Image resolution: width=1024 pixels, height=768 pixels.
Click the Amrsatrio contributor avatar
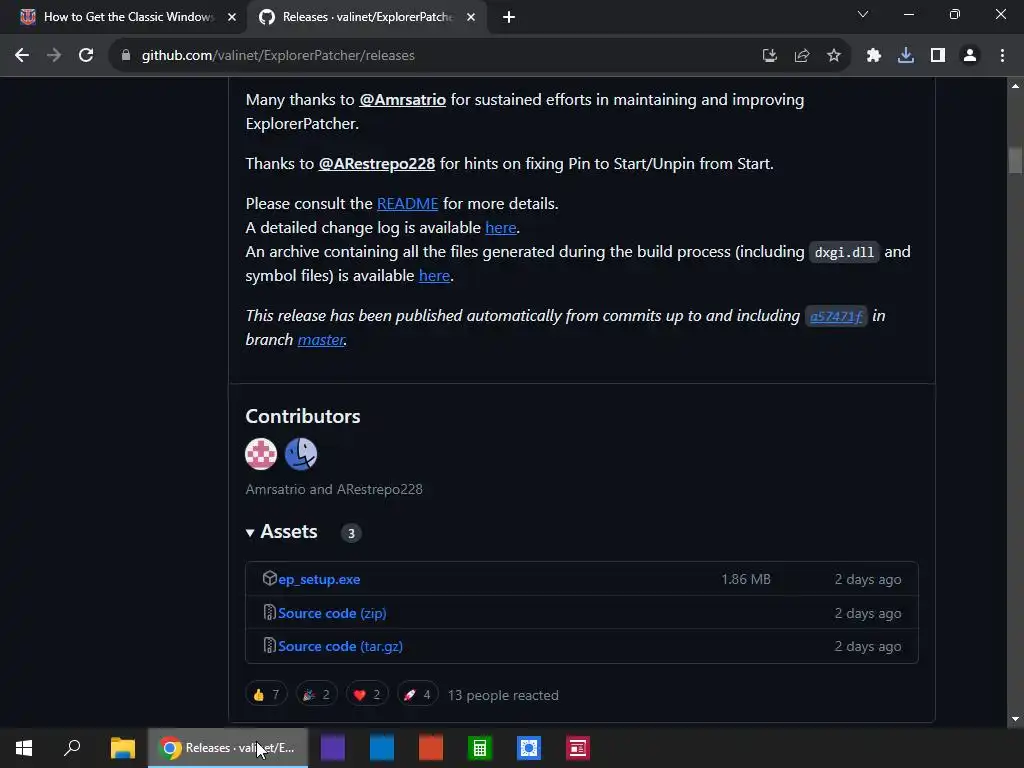tap(261, 454)
